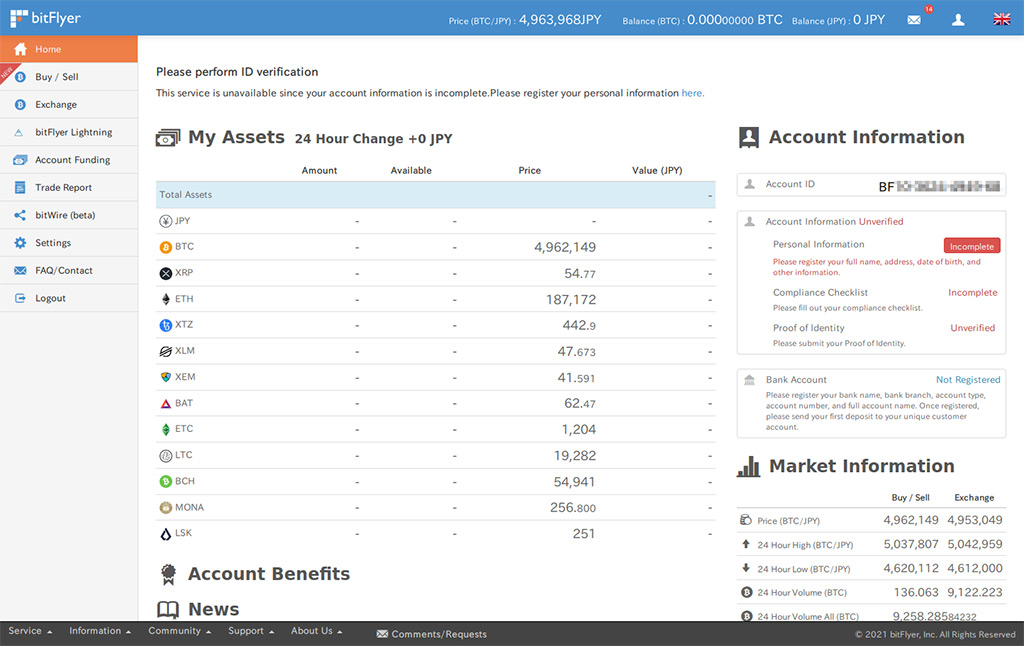This screenshot has height=646, width=1024.
Task: Click the Account ID field
Action: point(871,185)
